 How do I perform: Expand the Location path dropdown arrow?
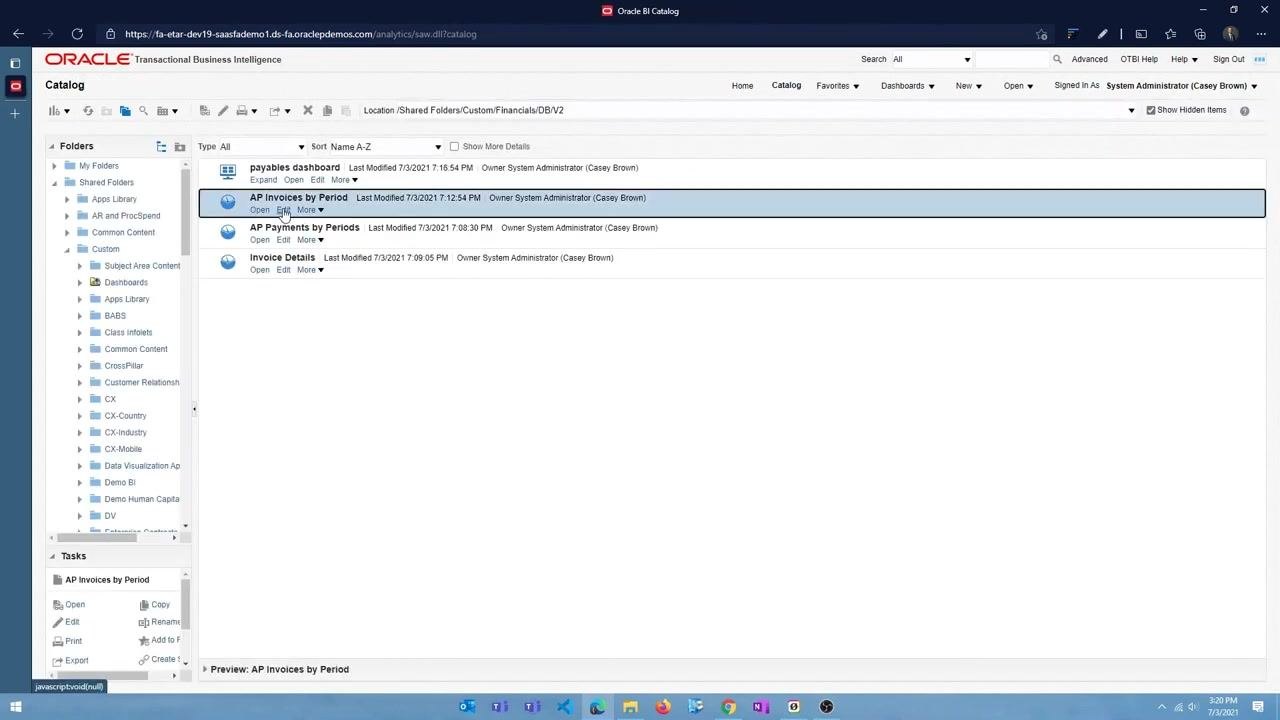1131,111
